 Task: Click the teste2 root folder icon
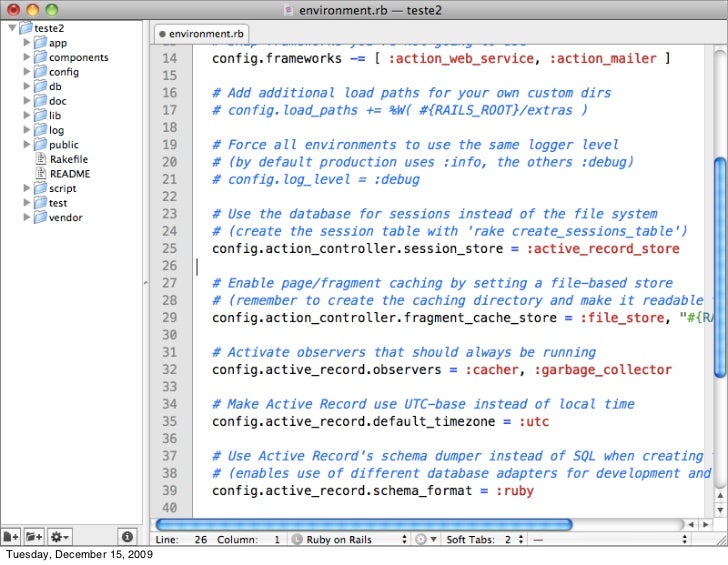coord(26,28)
